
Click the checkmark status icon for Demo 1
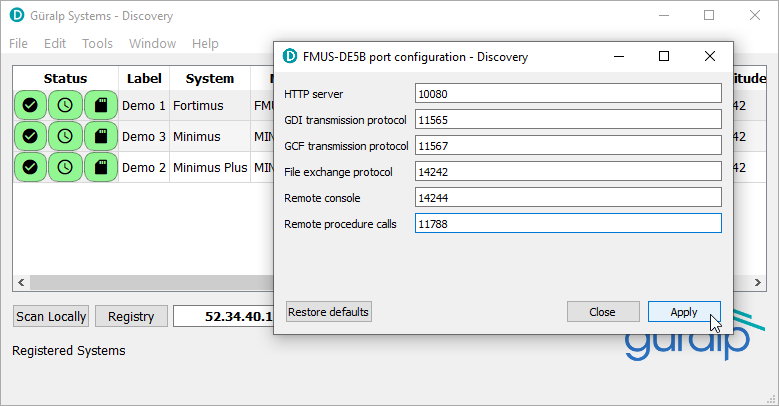coord(30,105)
